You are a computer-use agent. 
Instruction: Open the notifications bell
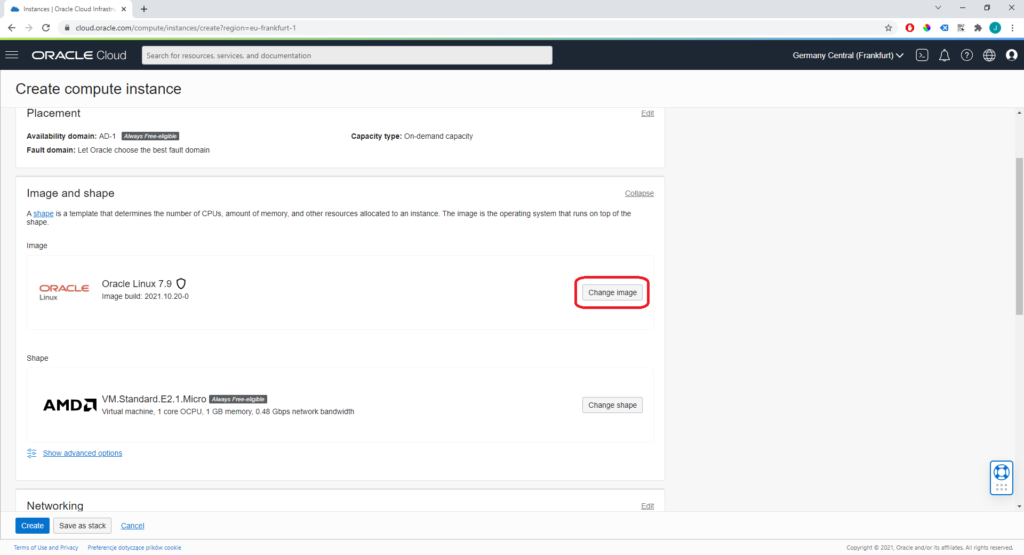click(x=944, y=56)
